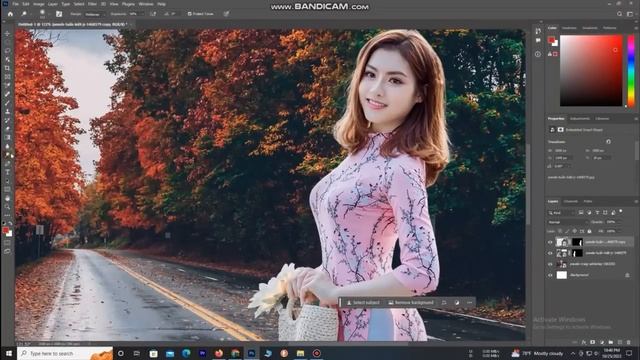
Task: Select the Lasso tool
Action: (7, 51)
